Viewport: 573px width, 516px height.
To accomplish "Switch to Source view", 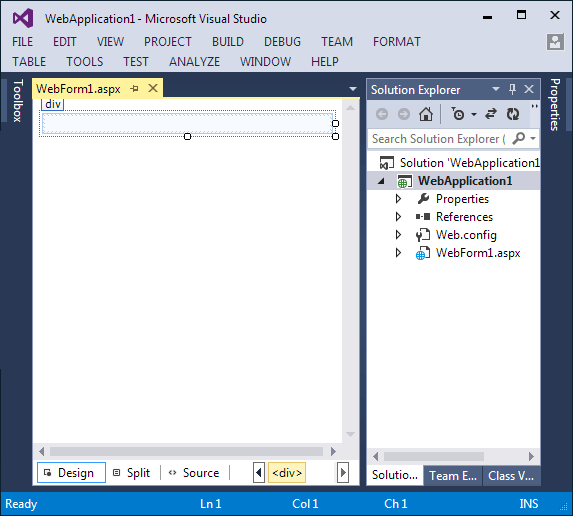I will 194,473.
